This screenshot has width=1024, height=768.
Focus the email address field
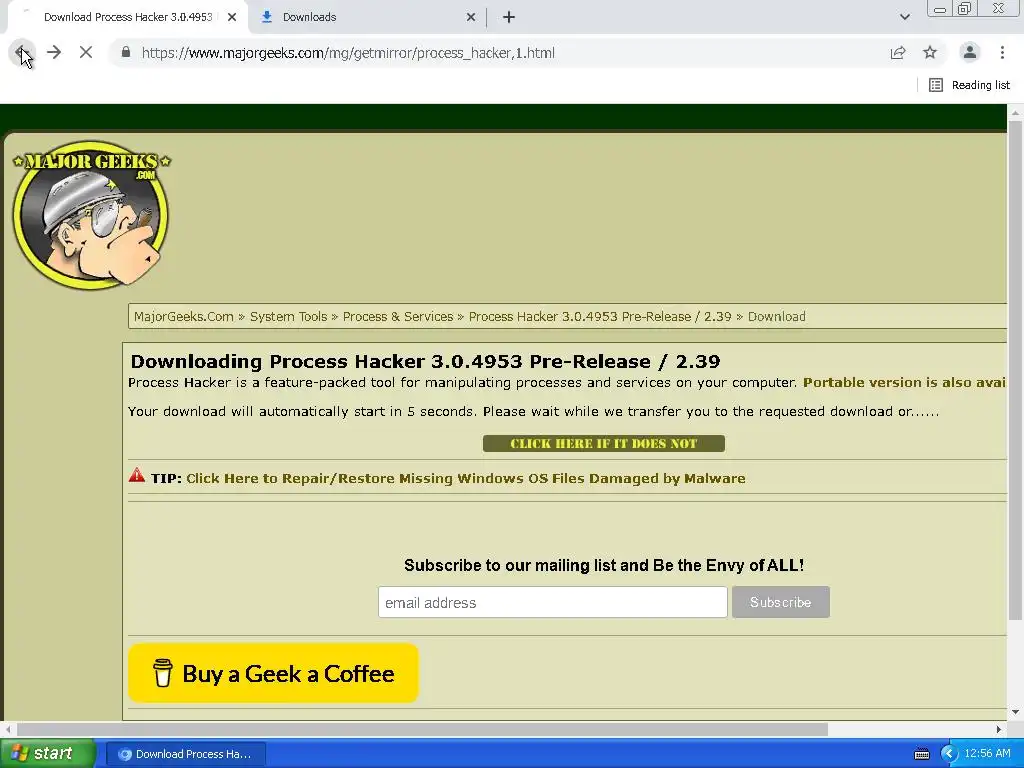tap(552, 602)
